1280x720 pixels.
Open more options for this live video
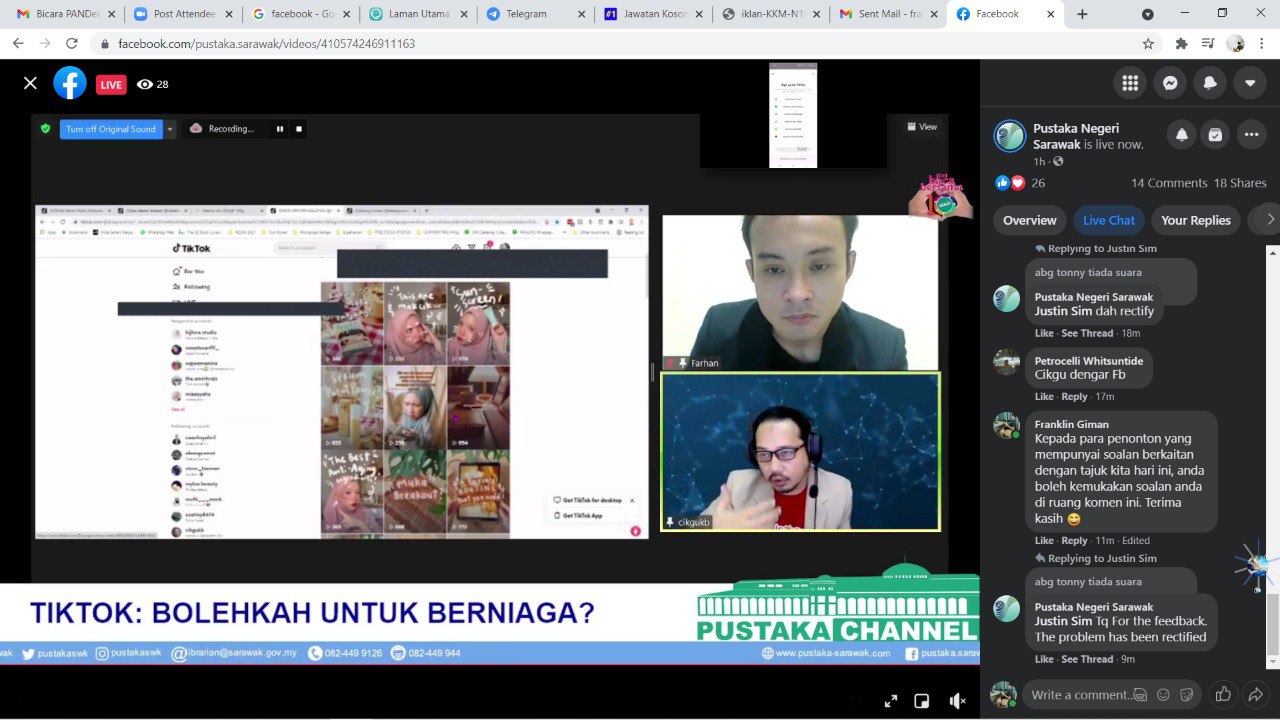(x=1251, y=135)
